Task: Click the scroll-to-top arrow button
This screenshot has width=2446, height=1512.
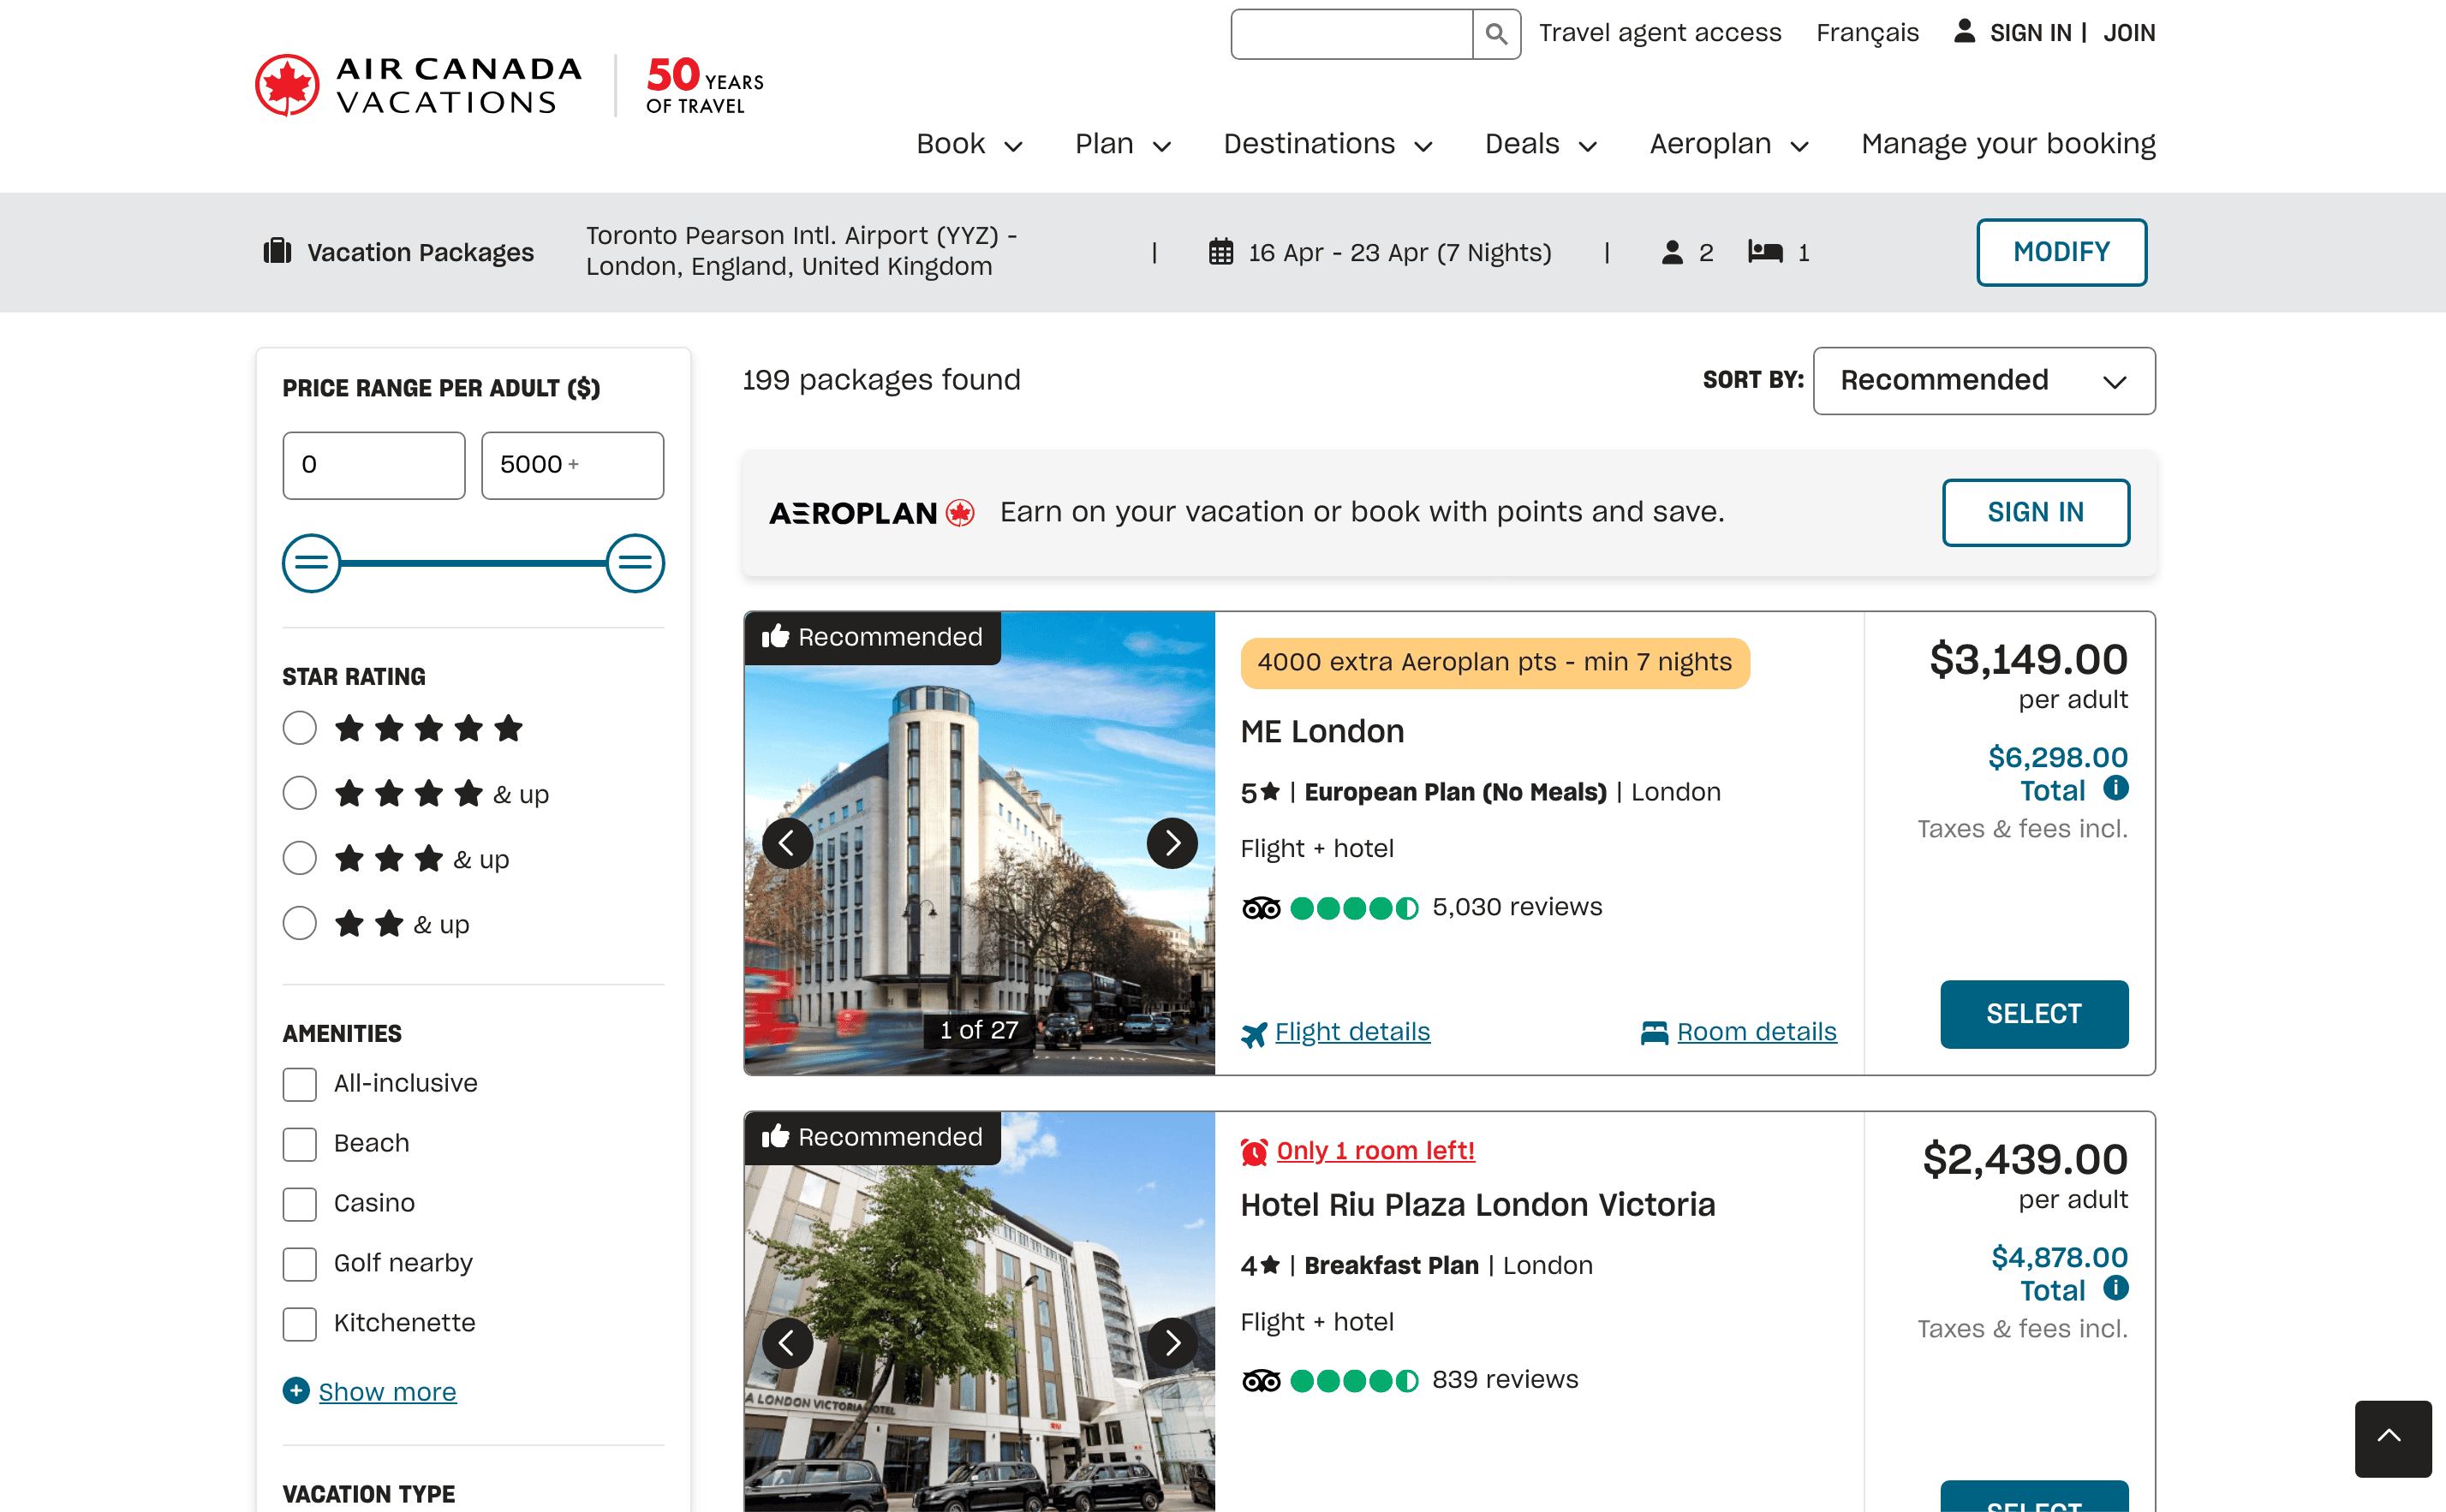Action: [2392, 1438]
